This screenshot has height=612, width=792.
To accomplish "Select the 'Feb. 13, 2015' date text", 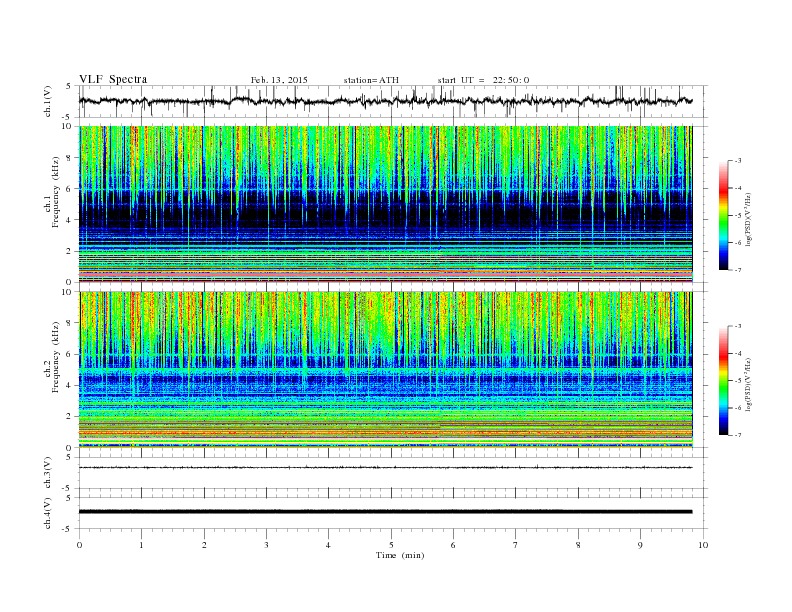I will tap(279, 80).
